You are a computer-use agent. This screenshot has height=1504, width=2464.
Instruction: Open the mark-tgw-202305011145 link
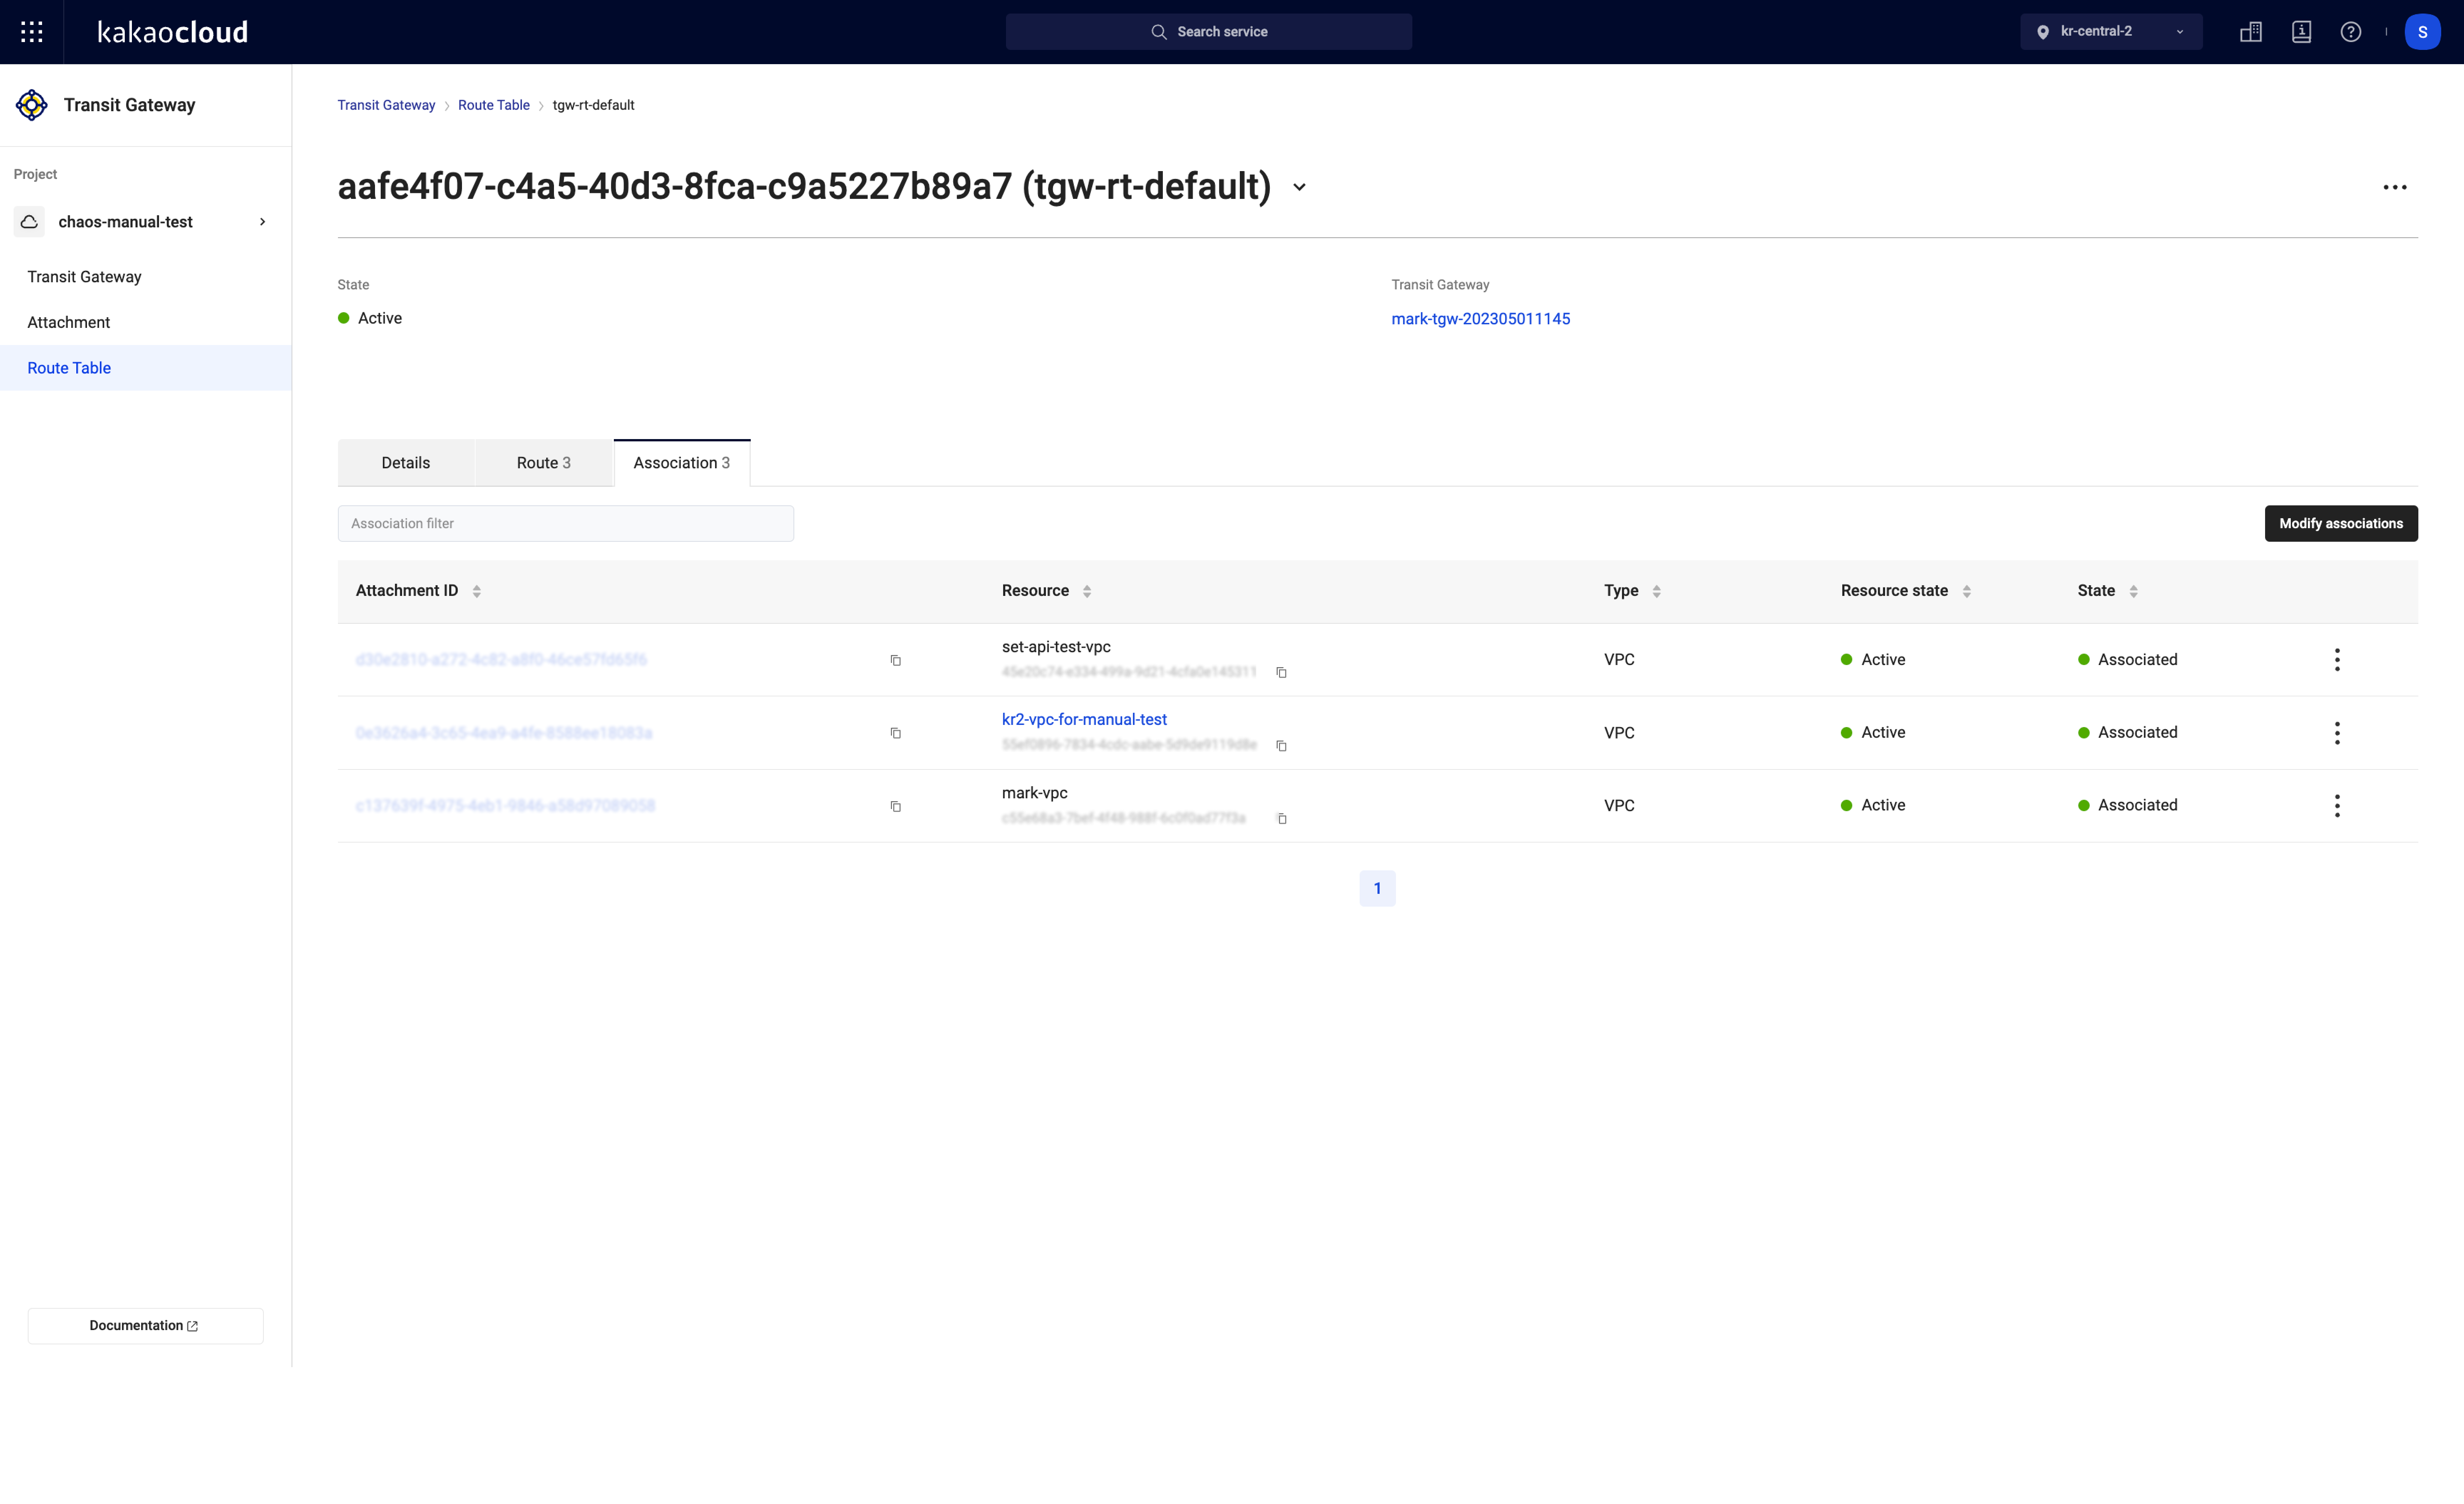[1481, 319]
